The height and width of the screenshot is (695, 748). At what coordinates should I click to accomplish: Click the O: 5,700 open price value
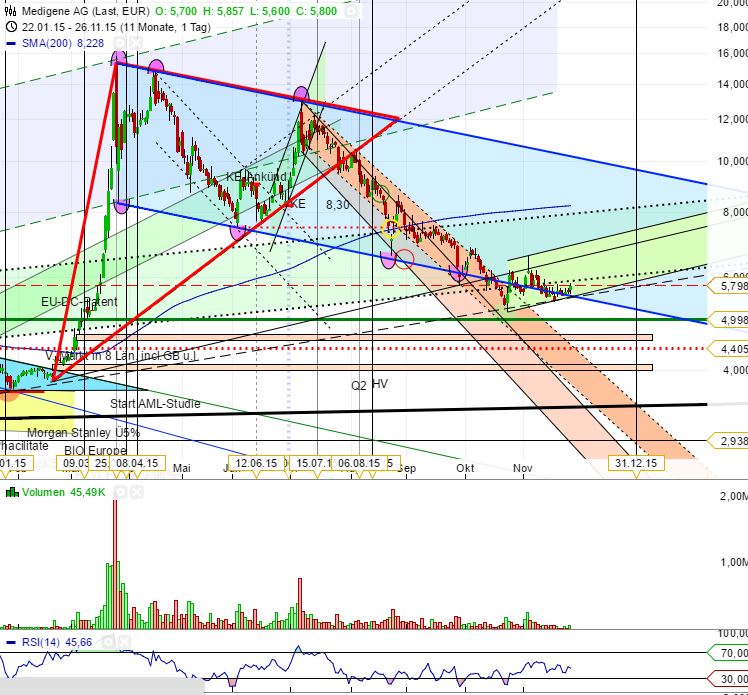[176, 11]
